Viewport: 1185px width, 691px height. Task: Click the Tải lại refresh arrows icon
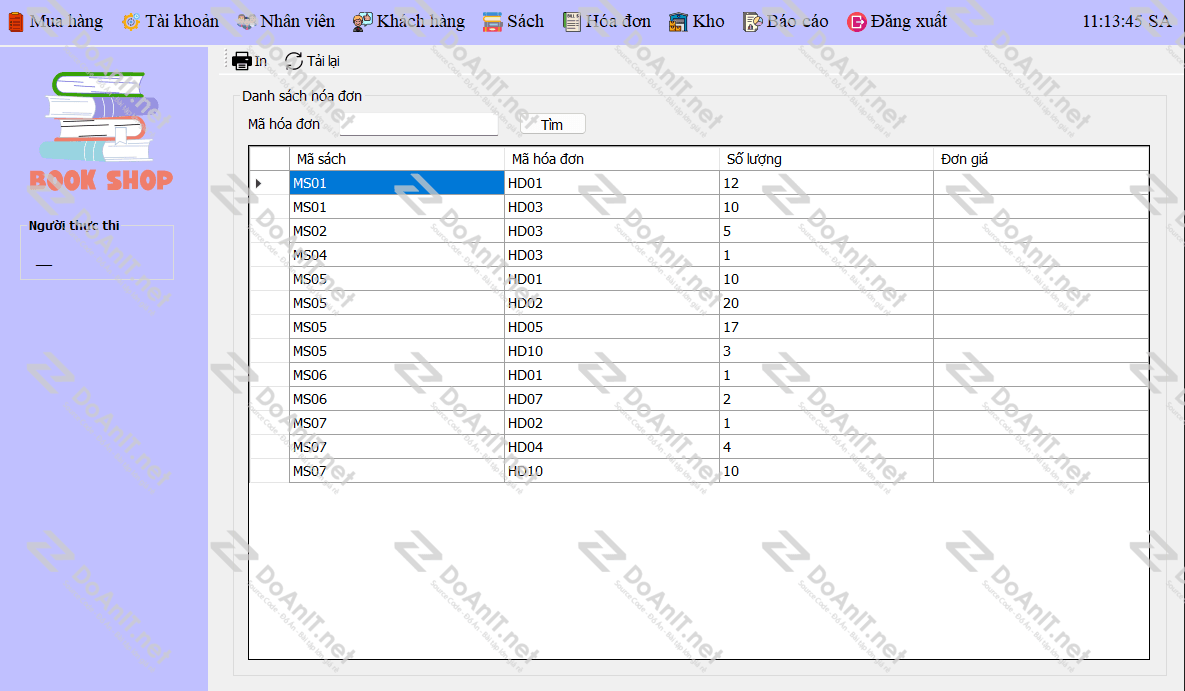[293, 61]
